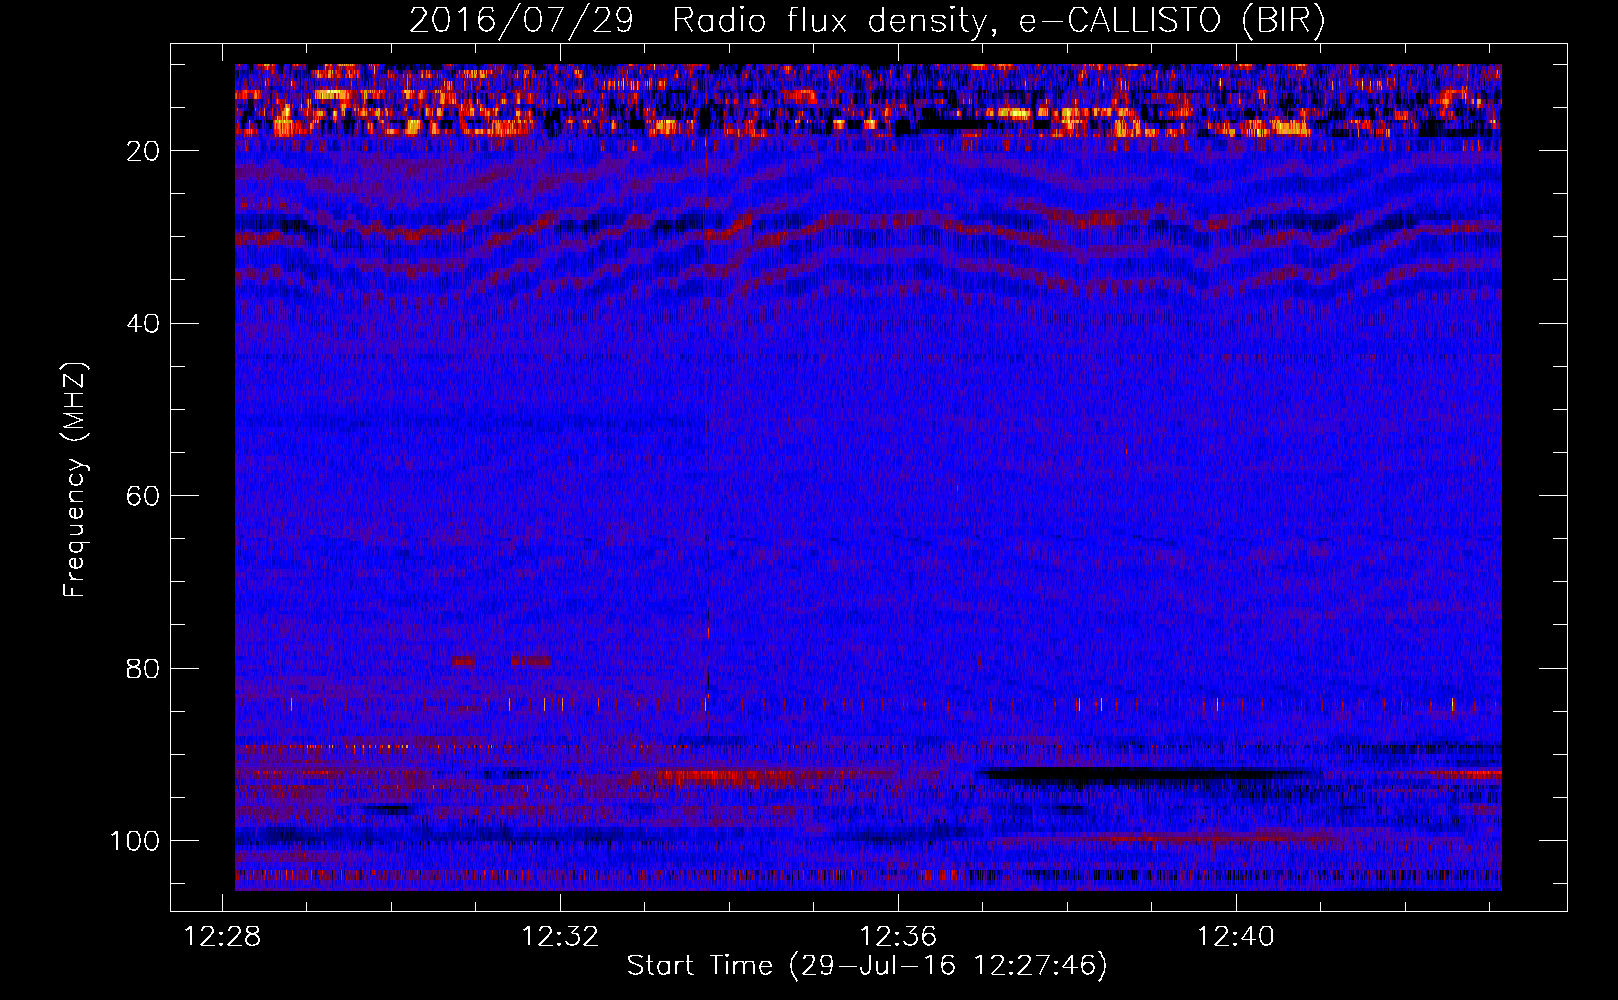Click the 12:40 time tick label
Screen dimensions: 1618x1000
(x=1236, y=936)
